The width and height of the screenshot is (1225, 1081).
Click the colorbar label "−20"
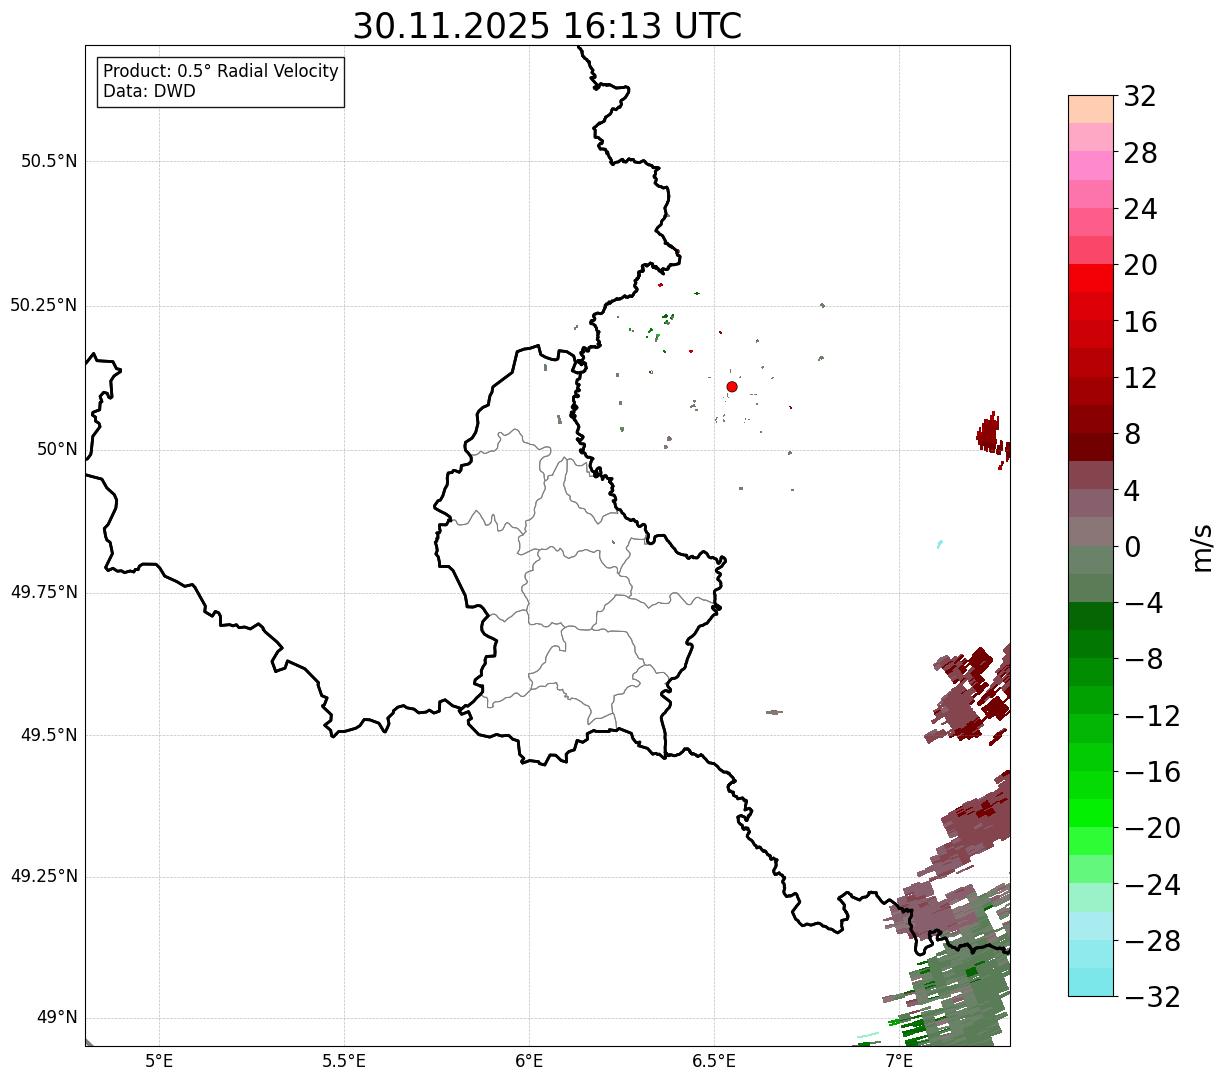pyautogui.click(x=1152, y=828)
